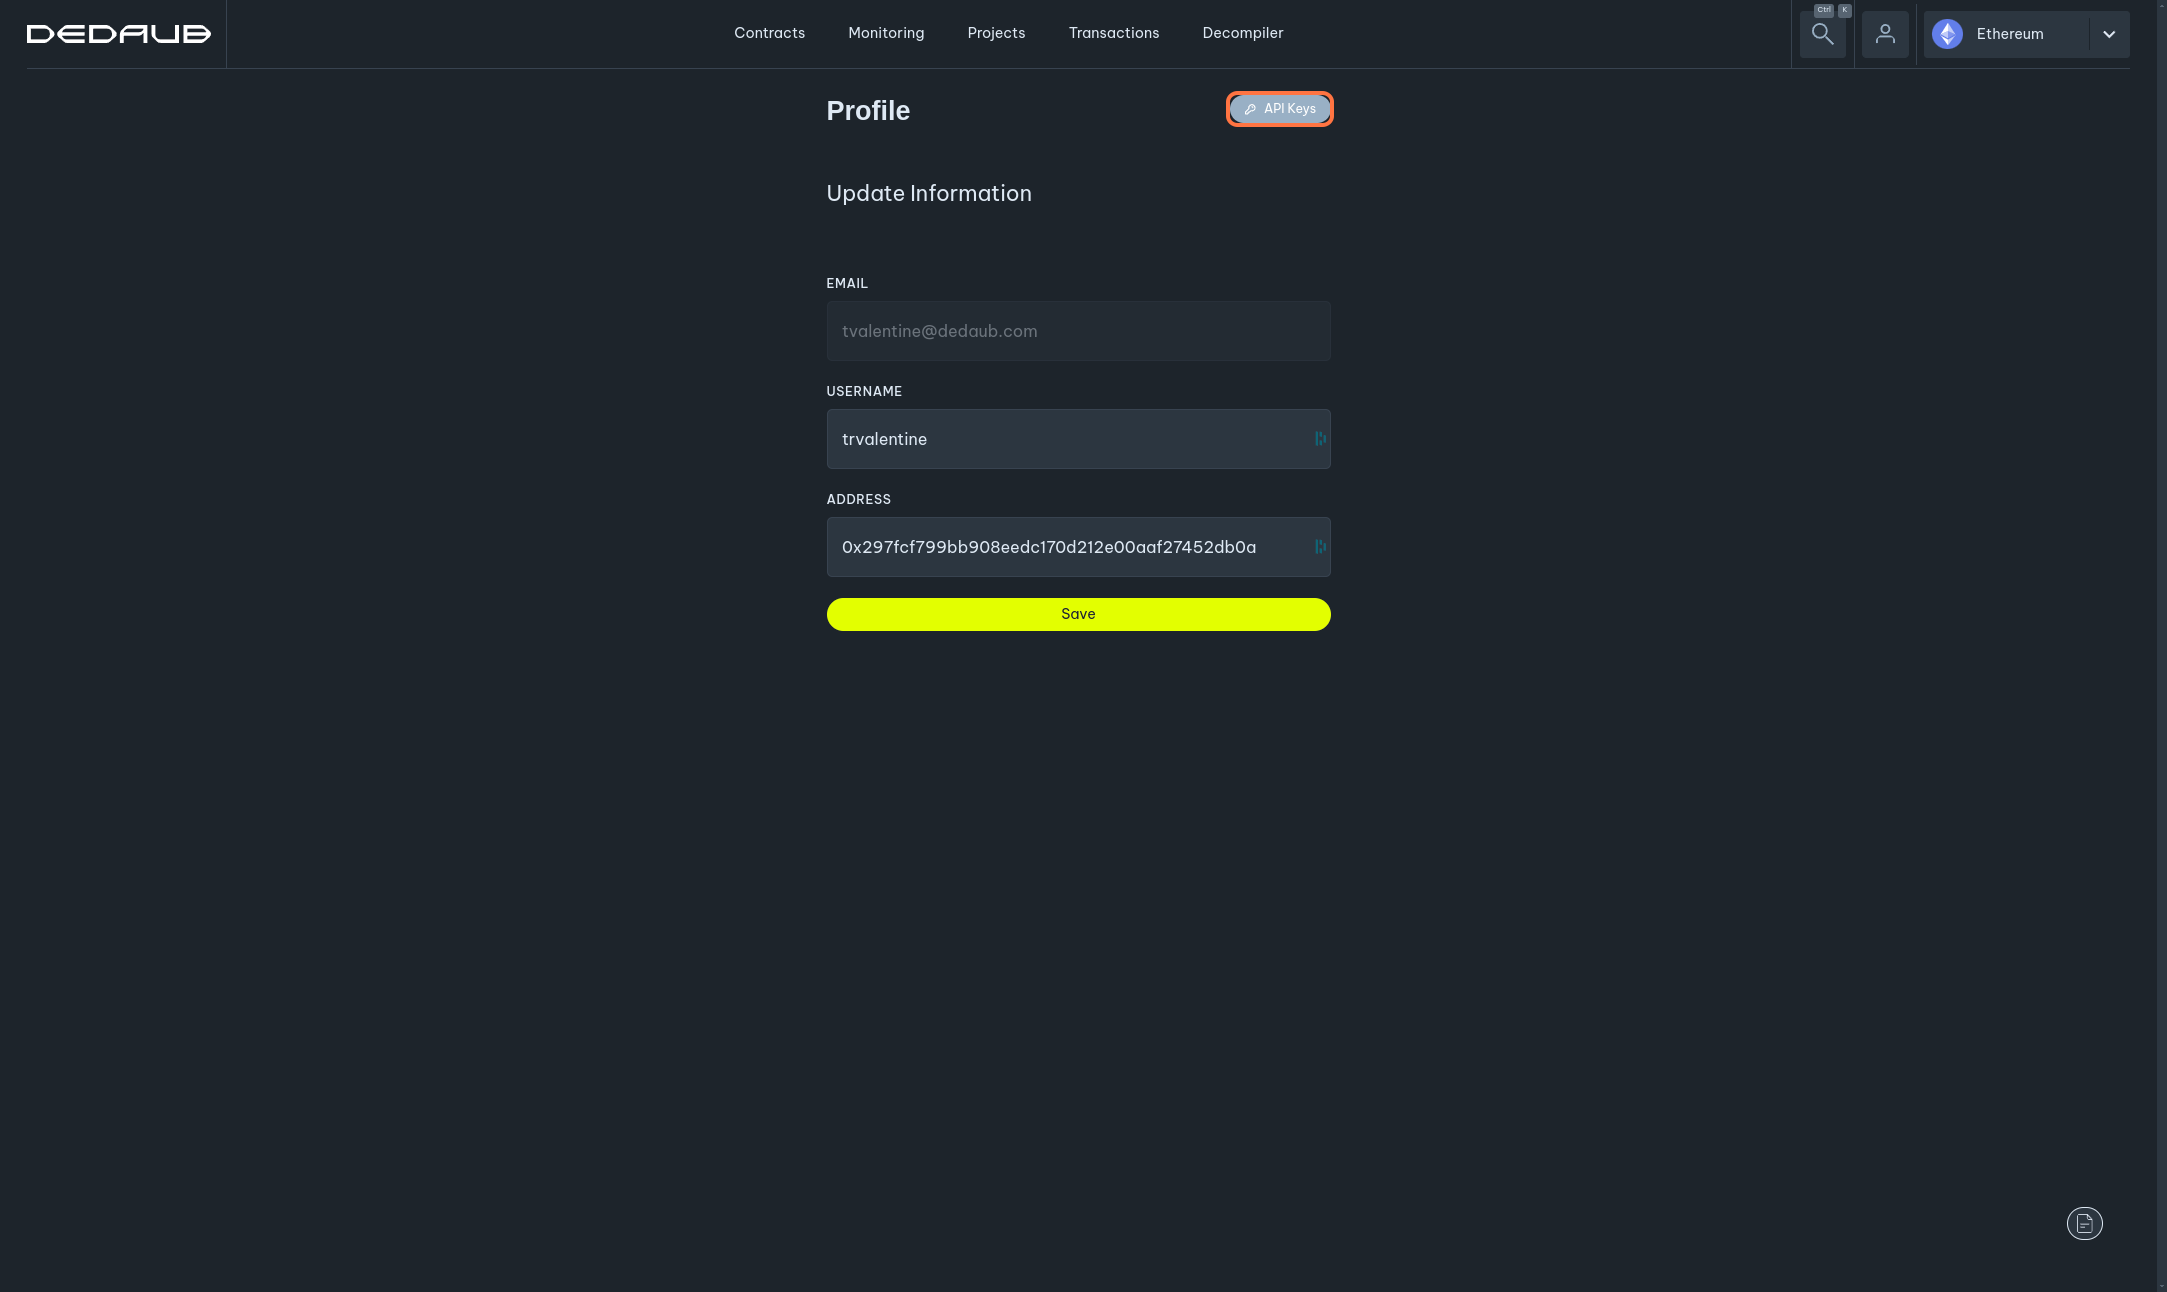Go to the Monitoring menu item
The height and width of the screenshot is (1292, 2167).
pyautogui.click(x=886, y=33)
